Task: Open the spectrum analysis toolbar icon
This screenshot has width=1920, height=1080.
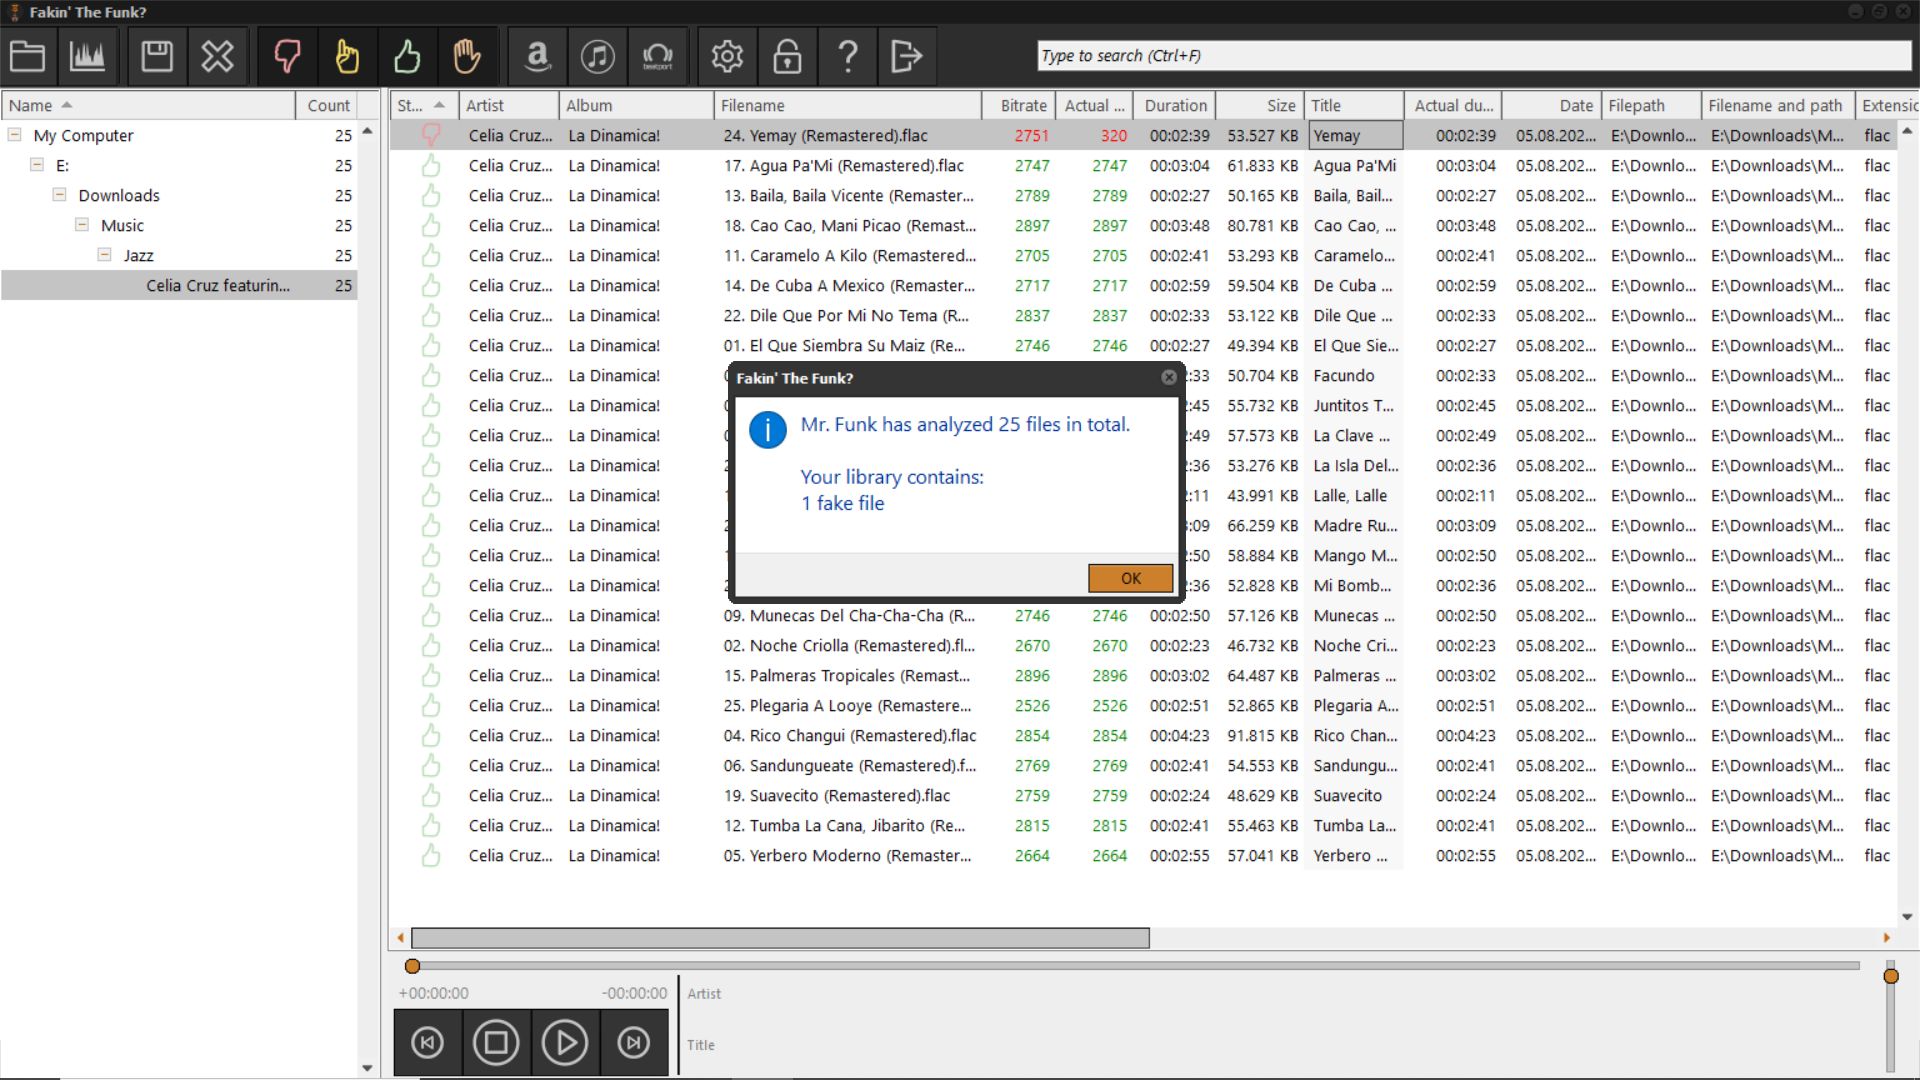Action: click(87, 56)
